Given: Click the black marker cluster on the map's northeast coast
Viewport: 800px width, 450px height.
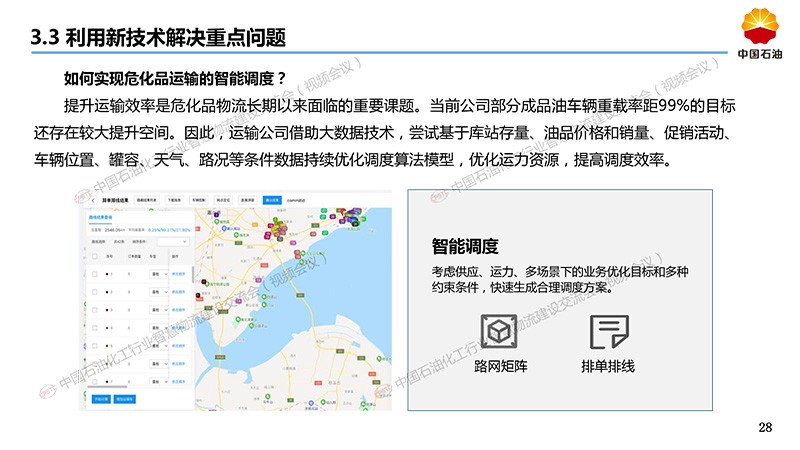Looking at the screenshot, I should (355, 223).
